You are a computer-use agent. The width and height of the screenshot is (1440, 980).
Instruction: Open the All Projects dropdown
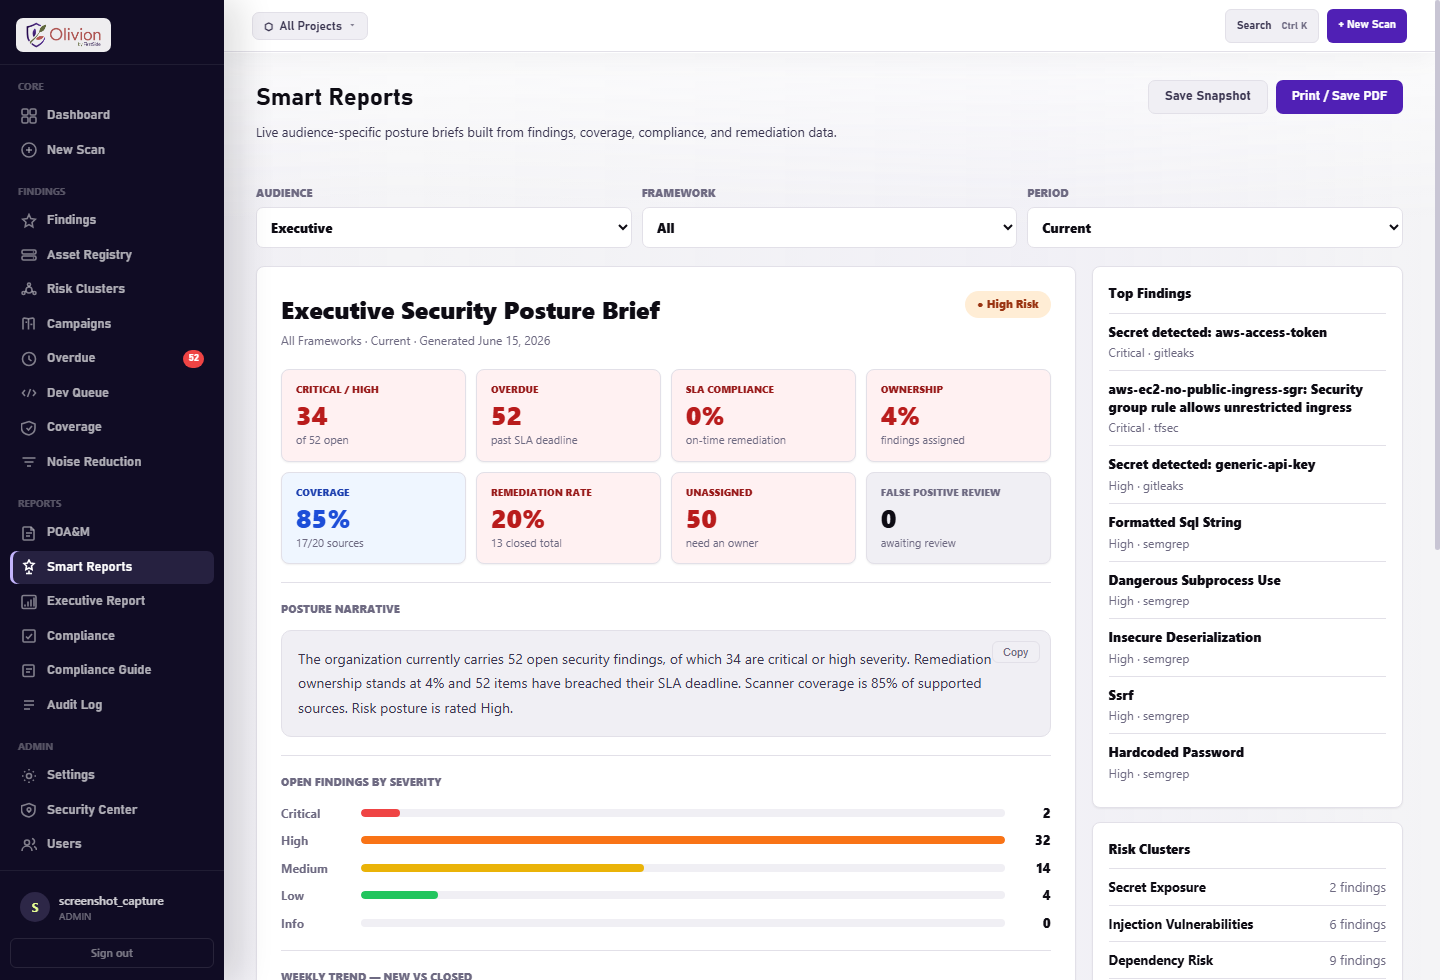(310, 26)
